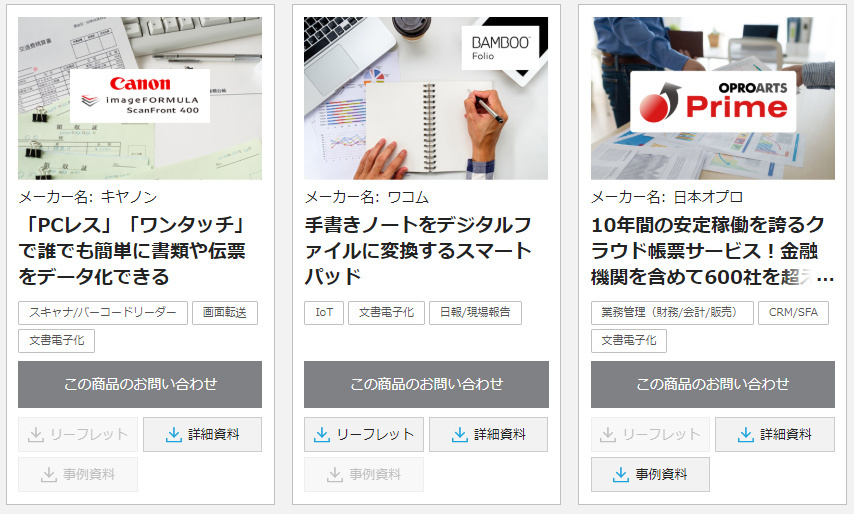The width and height of the screenshot is (854, 514).
Task: Click the download icon on 日本オプロ's 事例資料 button
Action: (x=620, y=474)
